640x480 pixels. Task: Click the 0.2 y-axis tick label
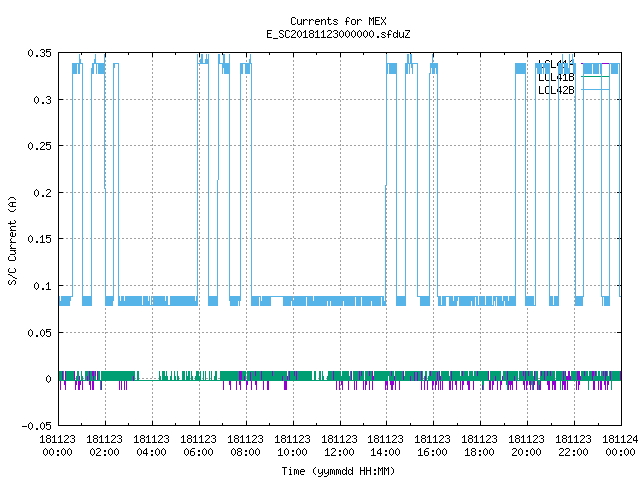[42, 193]
